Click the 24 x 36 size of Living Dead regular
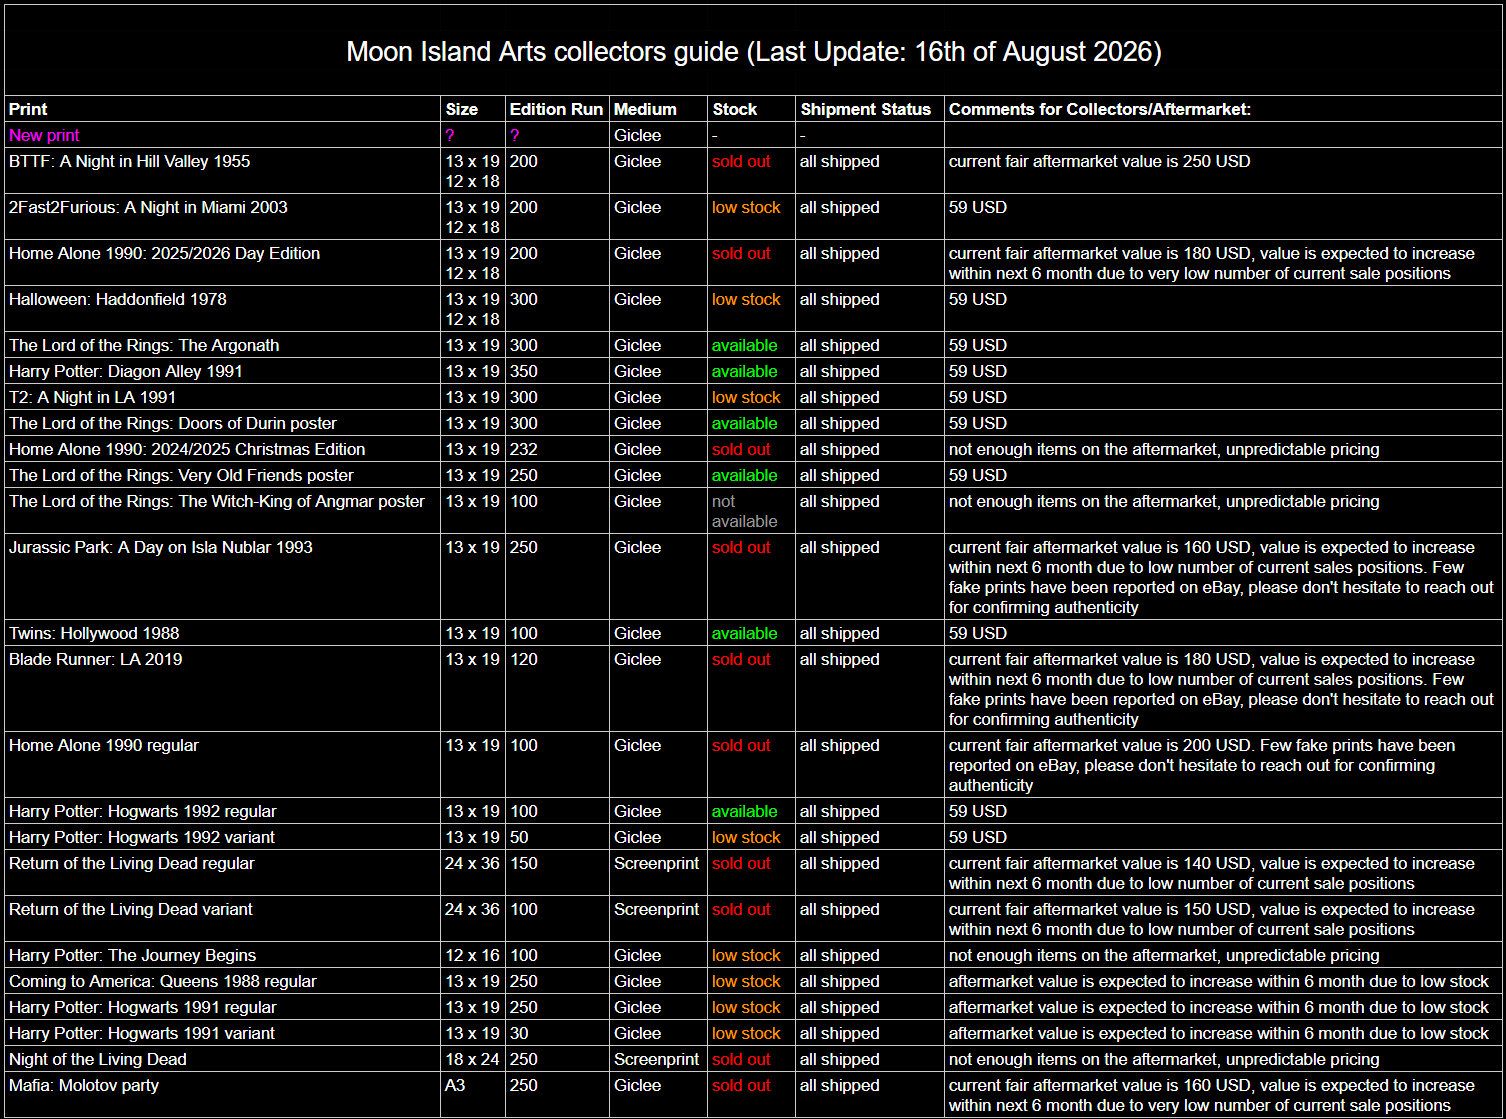This screenshot has width=1506, height=1119. click(x=472, y=863)
